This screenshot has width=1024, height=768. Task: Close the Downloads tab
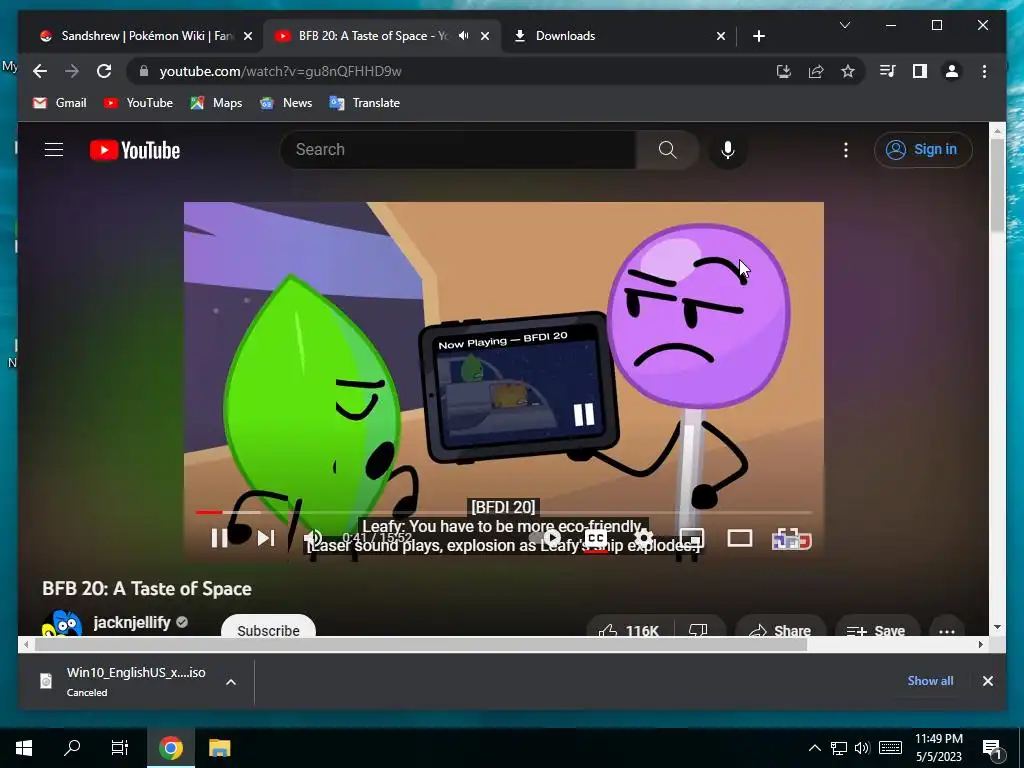tap(720, 36)
